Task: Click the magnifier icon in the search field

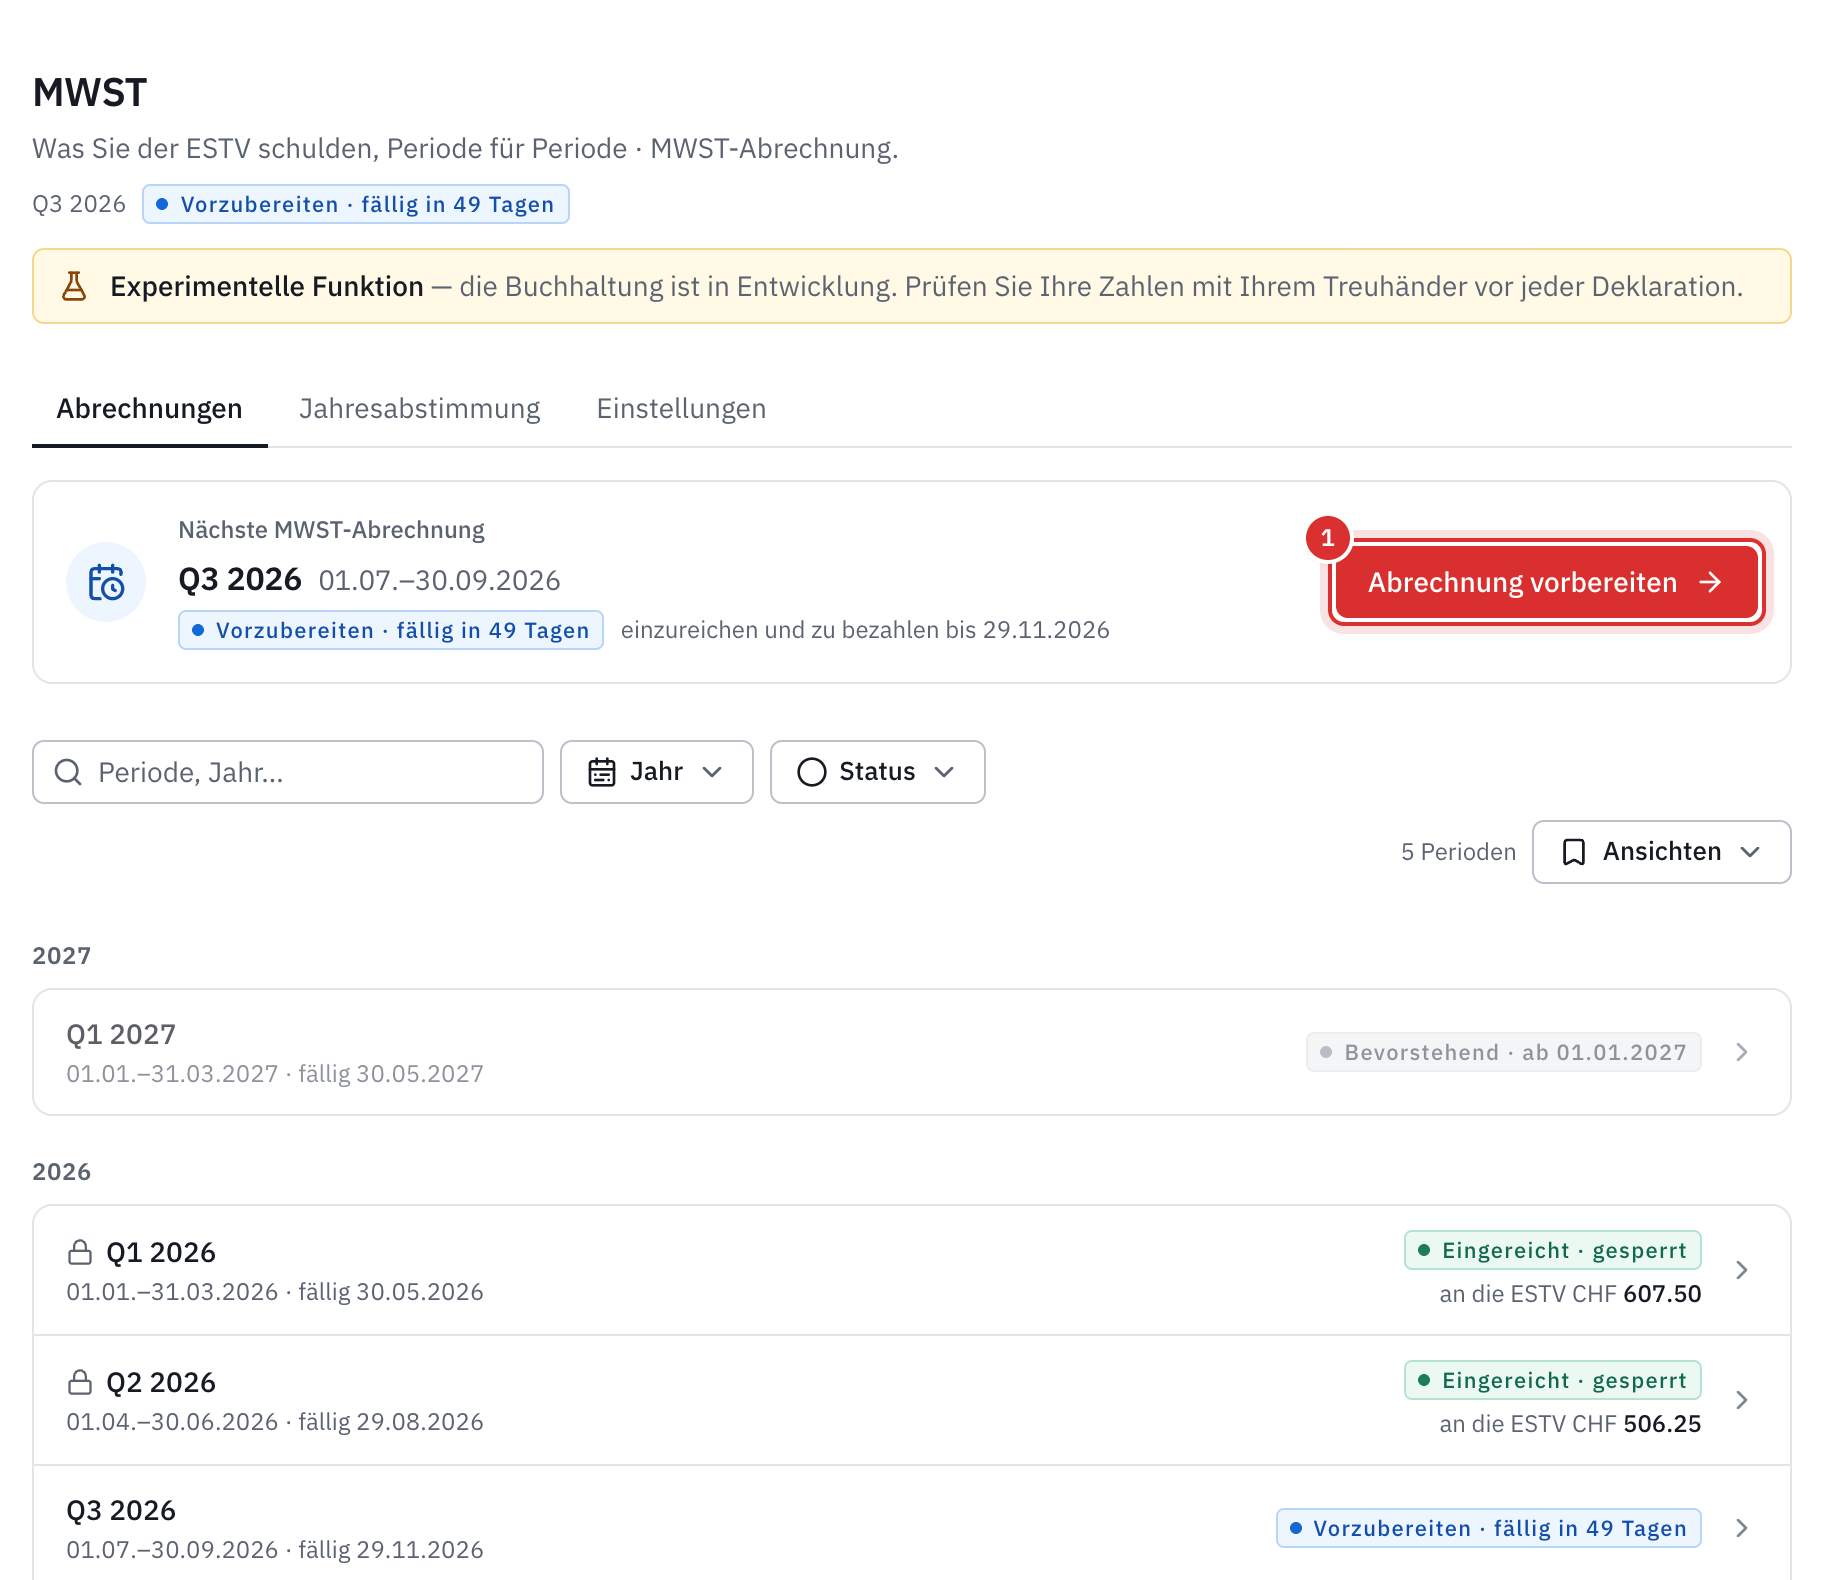Action: coord(68,772)
